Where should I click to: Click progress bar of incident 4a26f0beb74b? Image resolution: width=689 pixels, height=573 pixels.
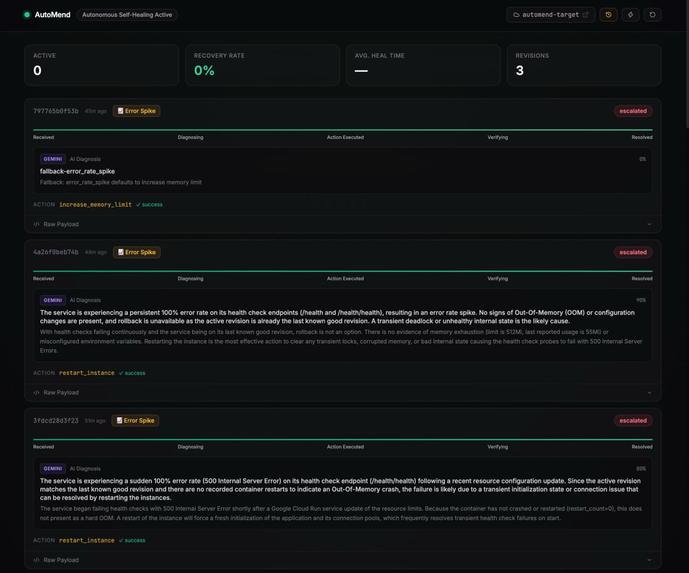[x=343, y=271]
